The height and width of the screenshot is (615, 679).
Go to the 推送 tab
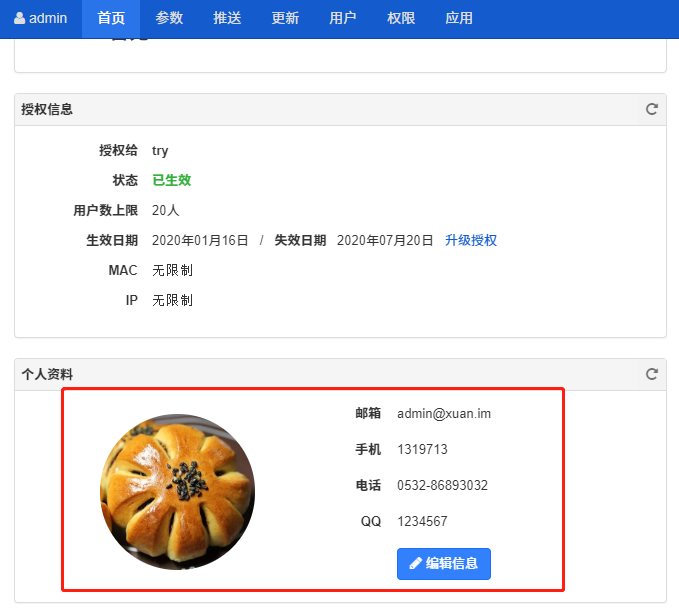227,18
